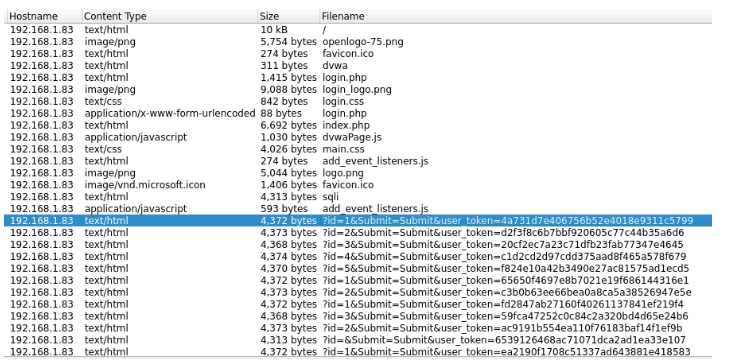Click the 4,374 bytes size cell

(x=289, y=256)
